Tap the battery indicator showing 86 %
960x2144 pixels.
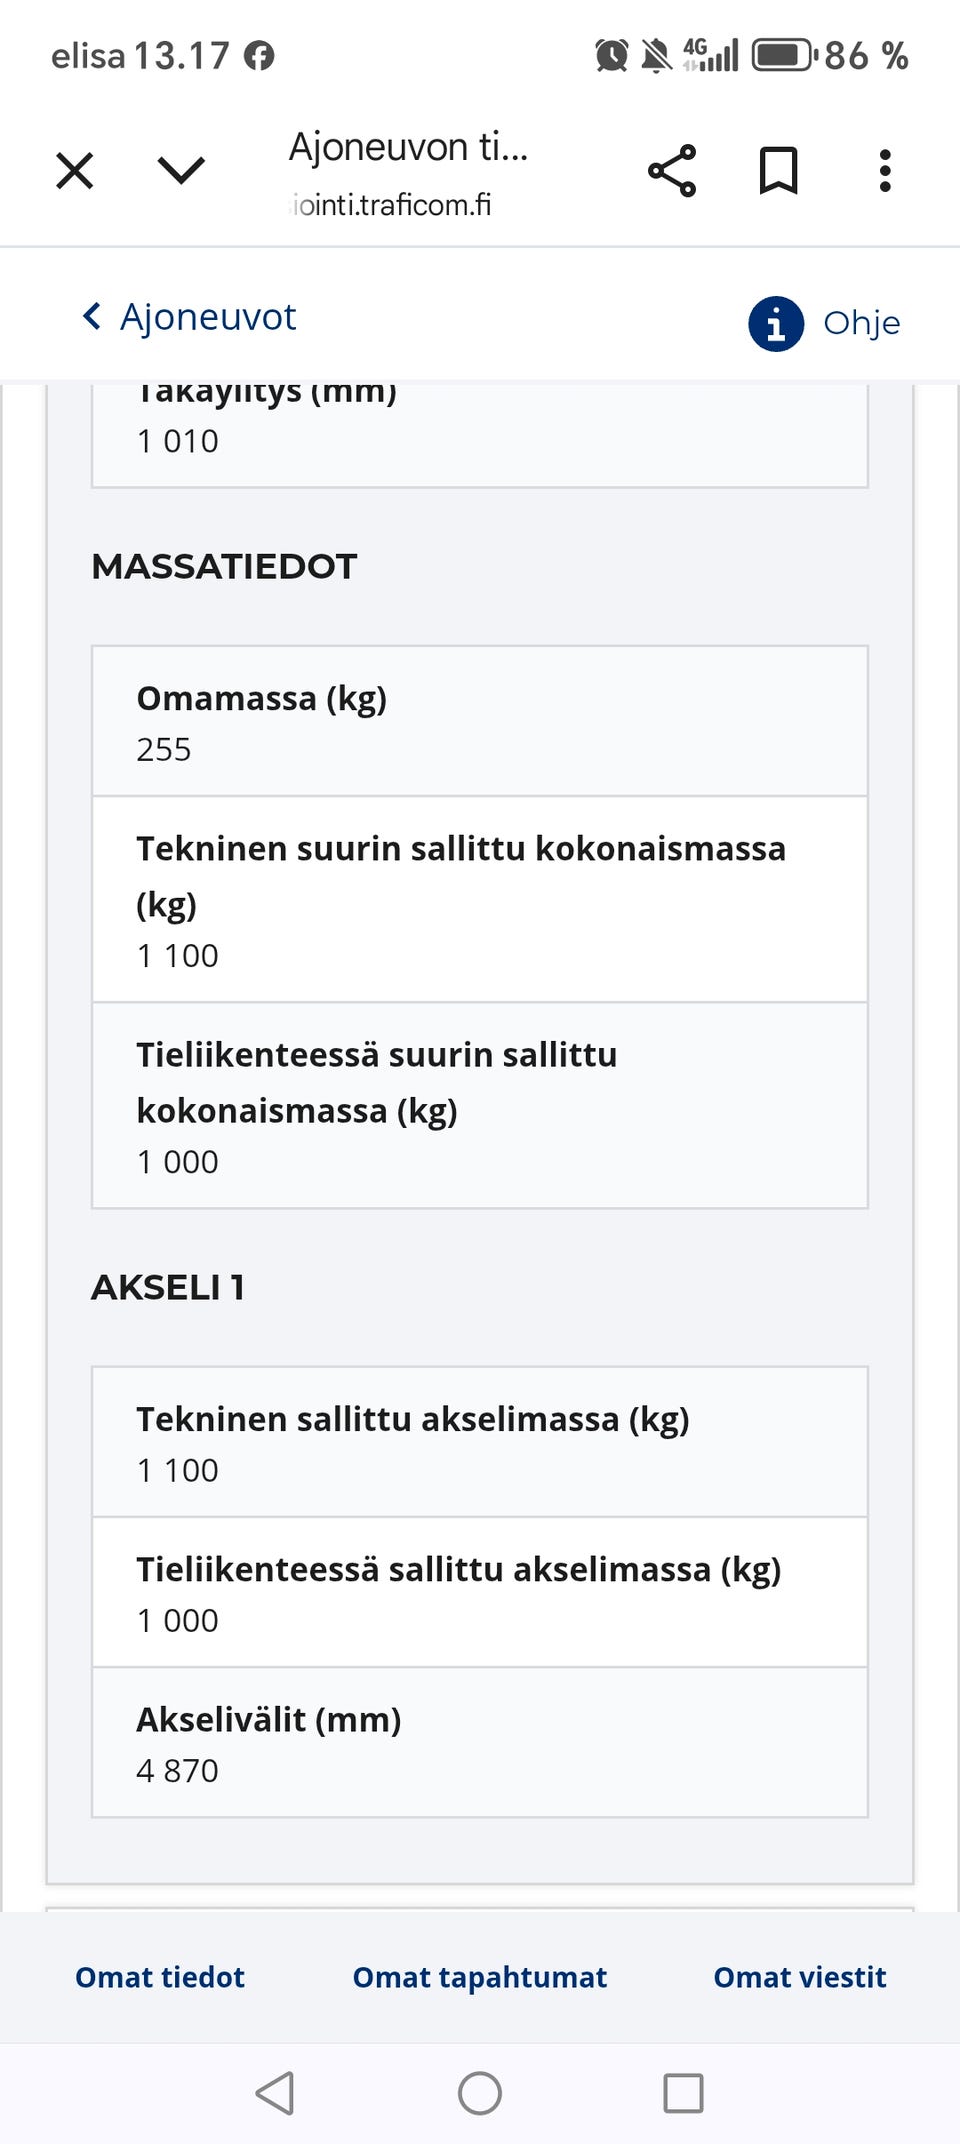(786, 55)
